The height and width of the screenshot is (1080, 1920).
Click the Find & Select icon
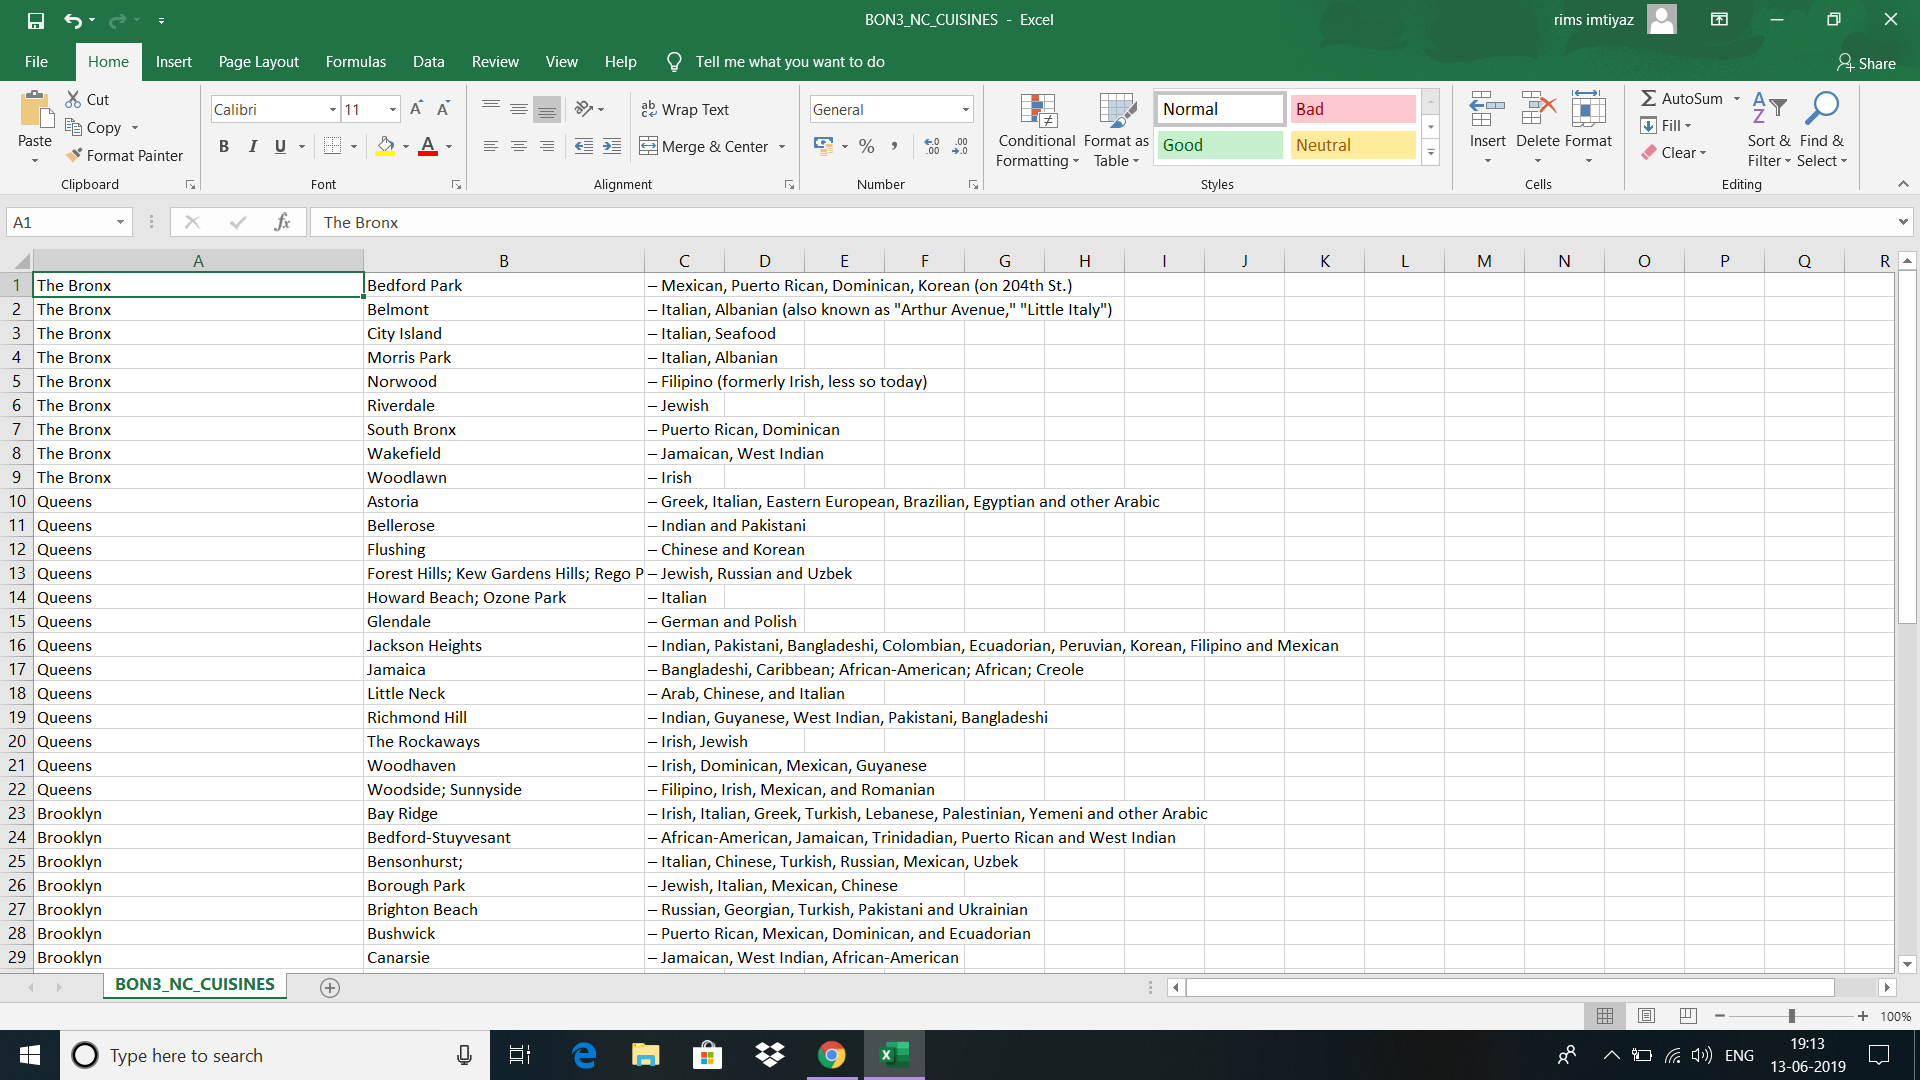1824,113
